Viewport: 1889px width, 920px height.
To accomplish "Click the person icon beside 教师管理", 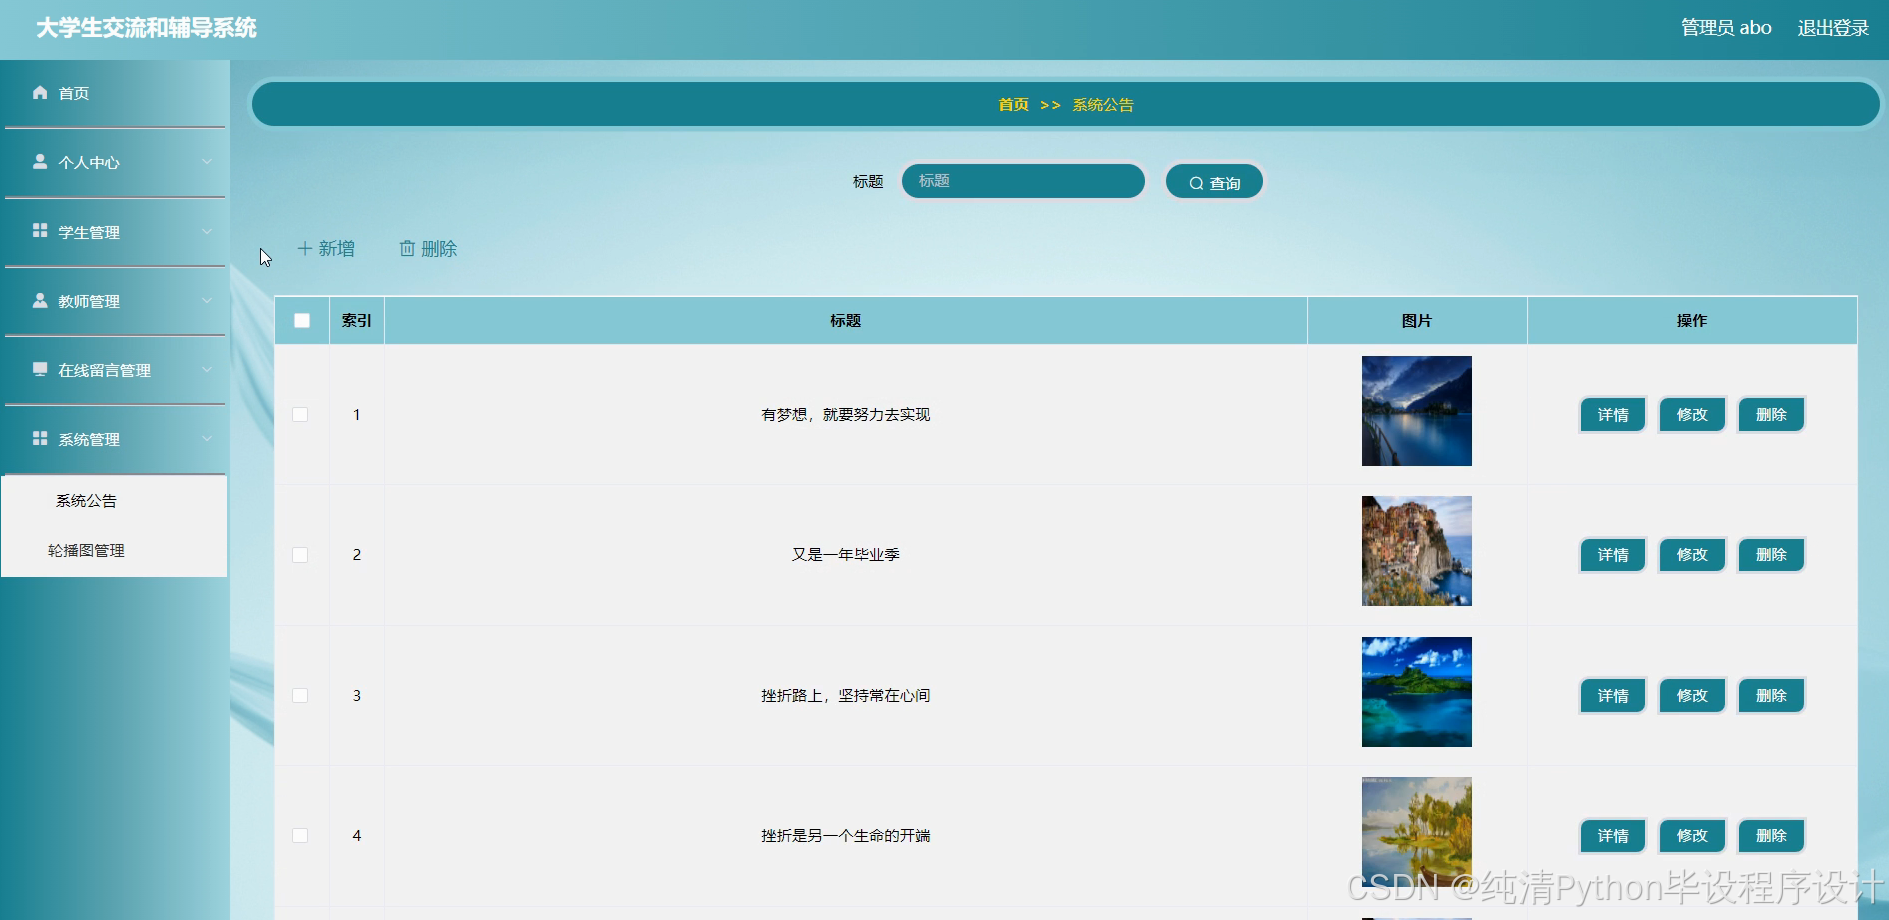I will [40, 300].
